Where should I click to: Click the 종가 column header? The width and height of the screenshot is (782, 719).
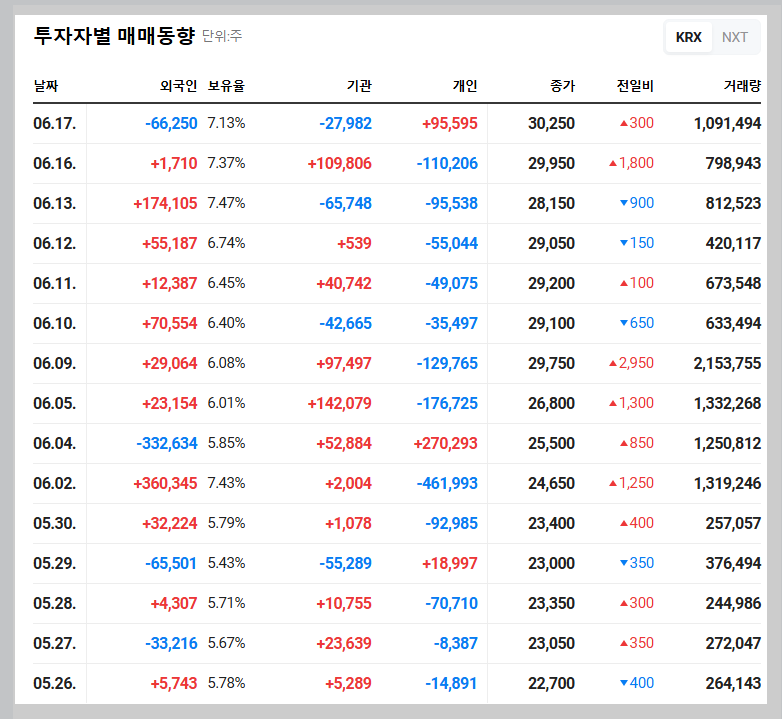[563, 86]
